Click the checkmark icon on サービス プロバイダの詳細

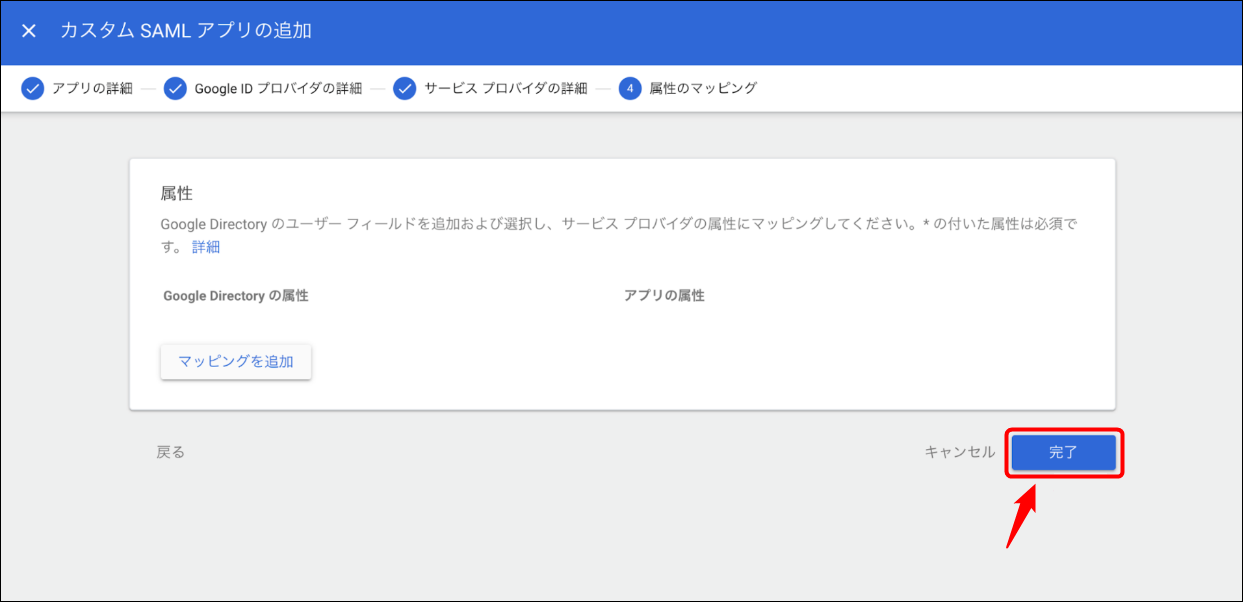click(x=403, y=88)
